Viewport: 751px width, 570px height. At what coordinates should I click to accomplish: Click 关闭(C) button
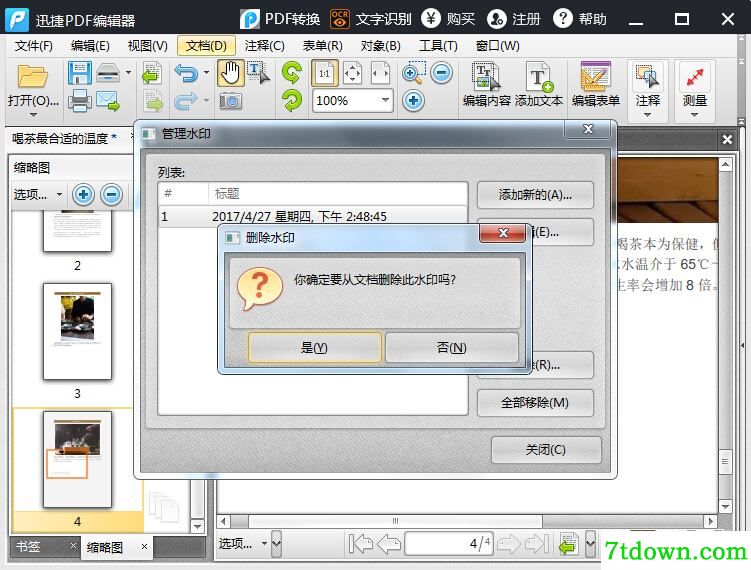[546, 449]
